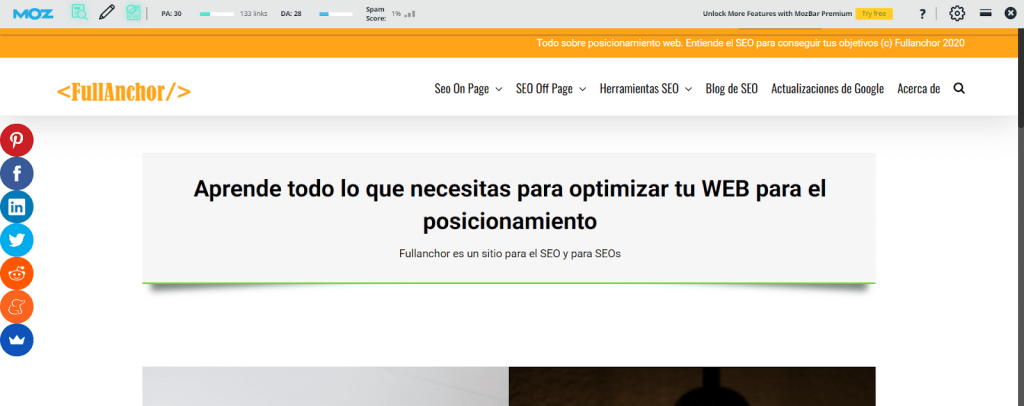The height and width of the screenshot is (406, 1024).
Task: Close the MozBar toolbar
Action: pyautogui.click(x=1010, y=13)
